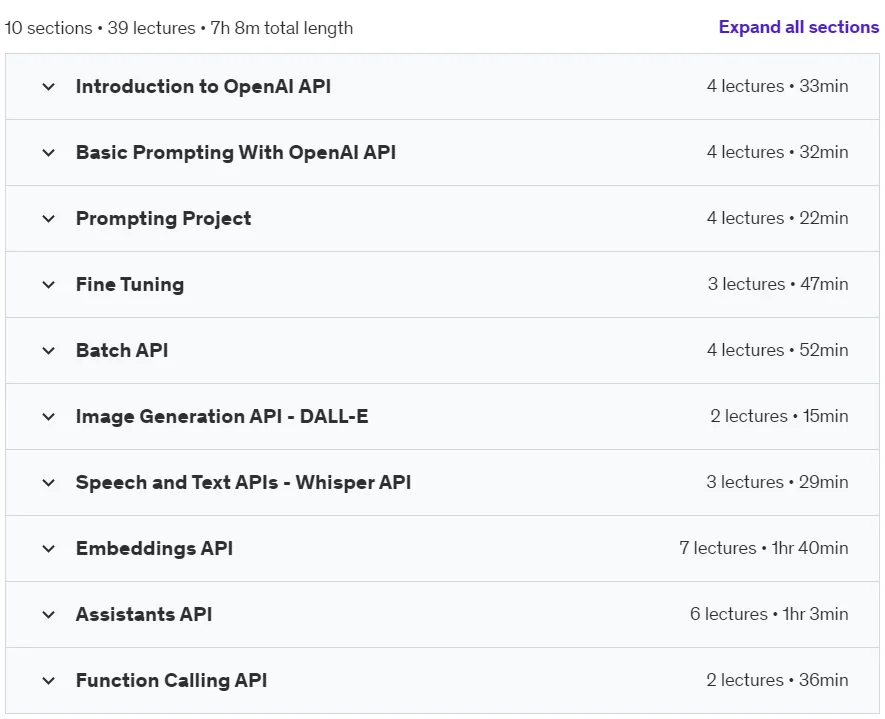Expand chevron for Basic Prompting With OpenAI API

pos(49,153)
